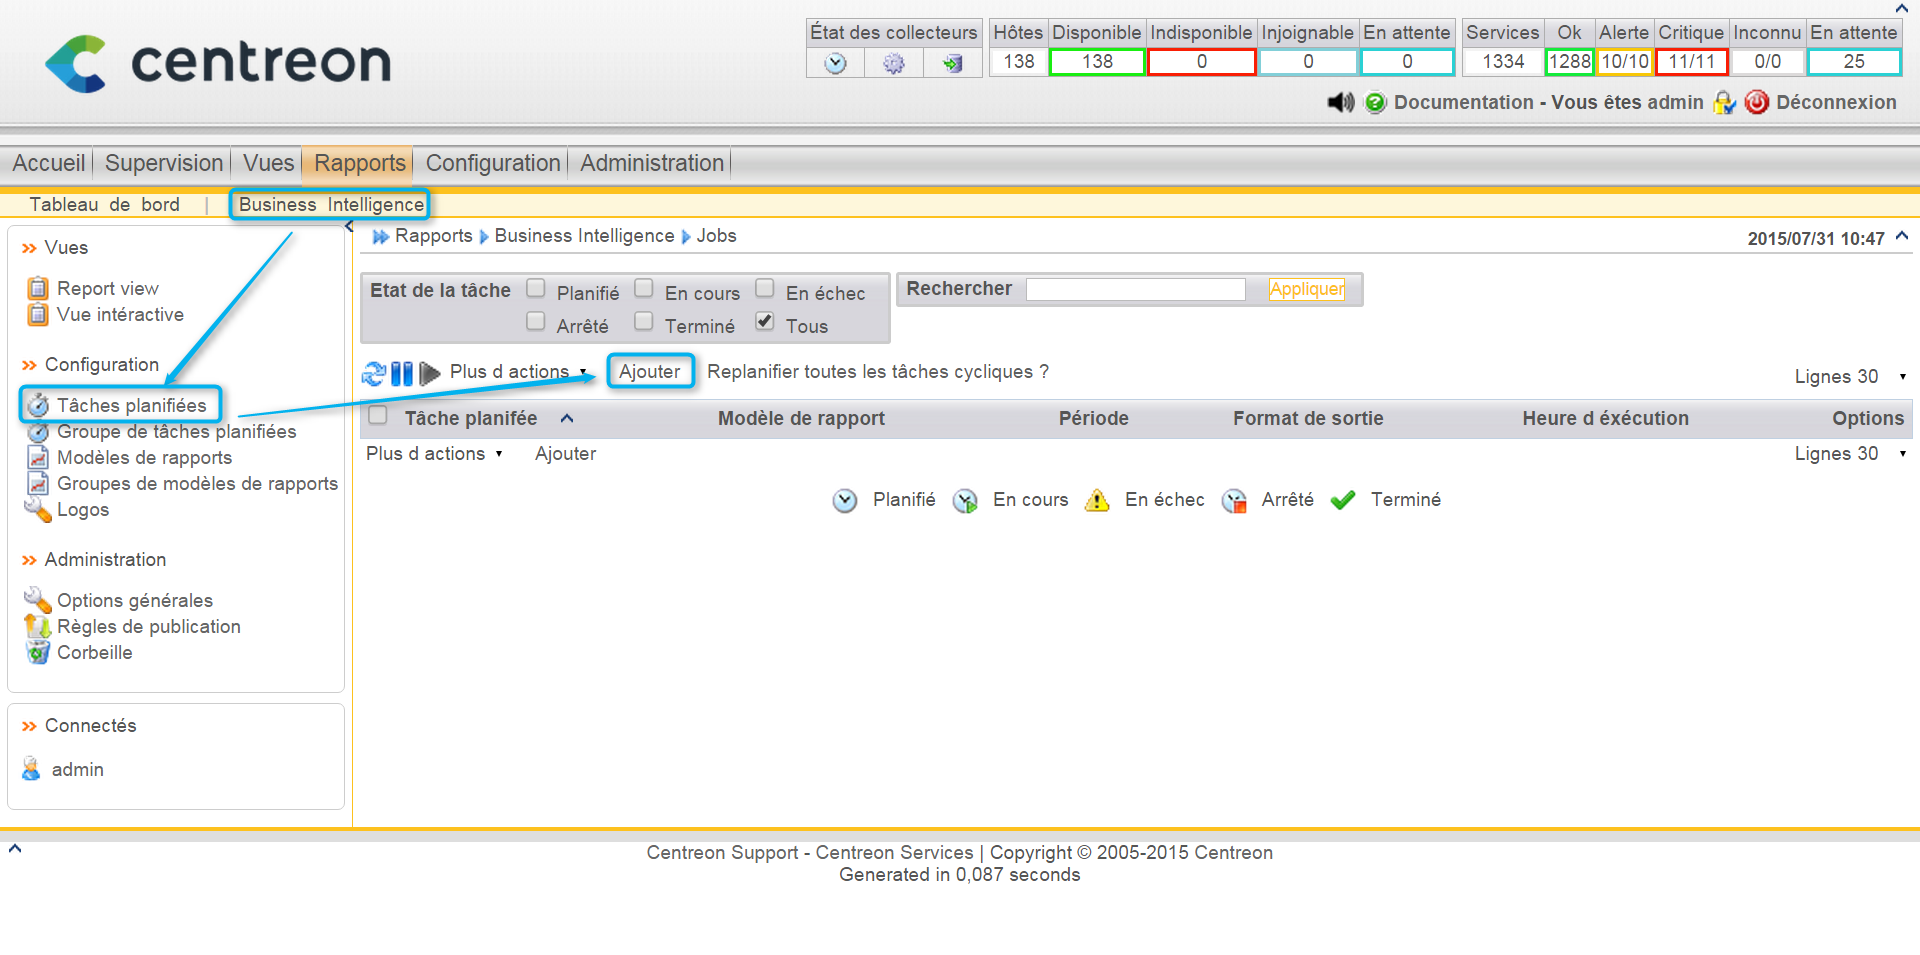This screenshot has width=1920, height=955.
Task: Click the Groupes de modèles de rapports icon
Action: coord(38,484)
